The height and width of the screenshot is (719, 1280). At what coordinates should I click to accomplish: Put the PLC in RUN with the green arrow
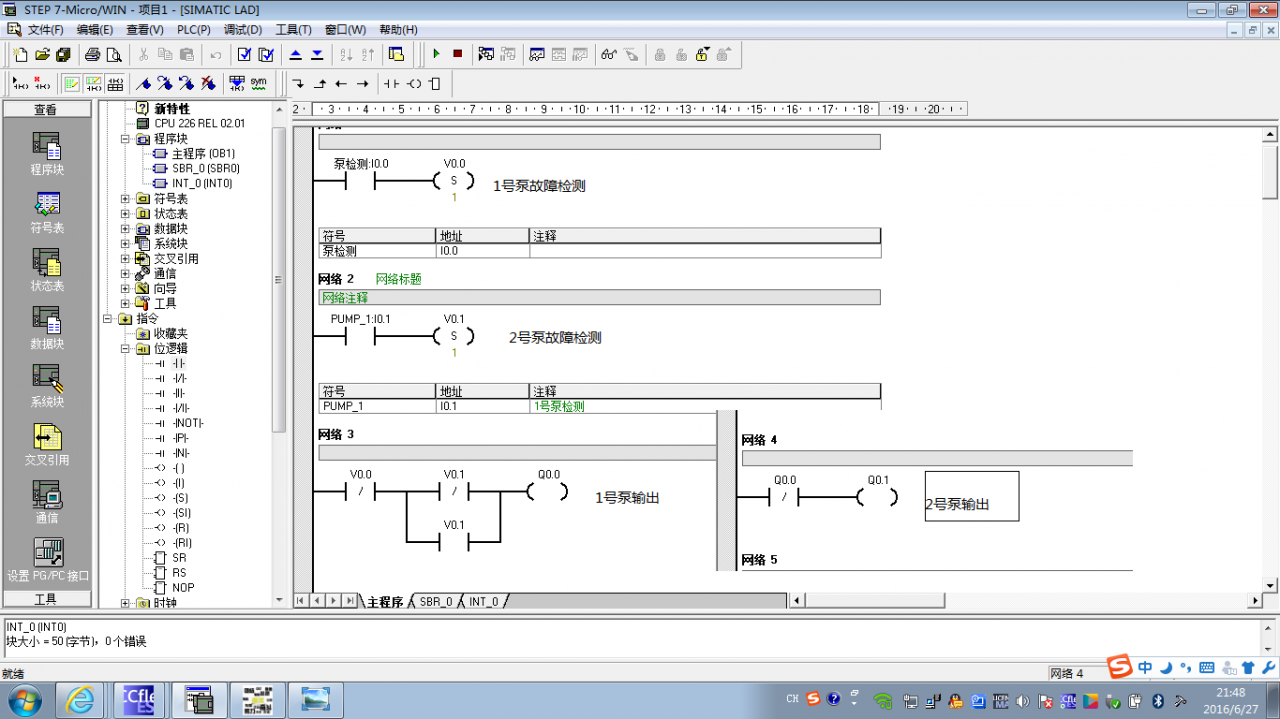(x=436, y=54)
